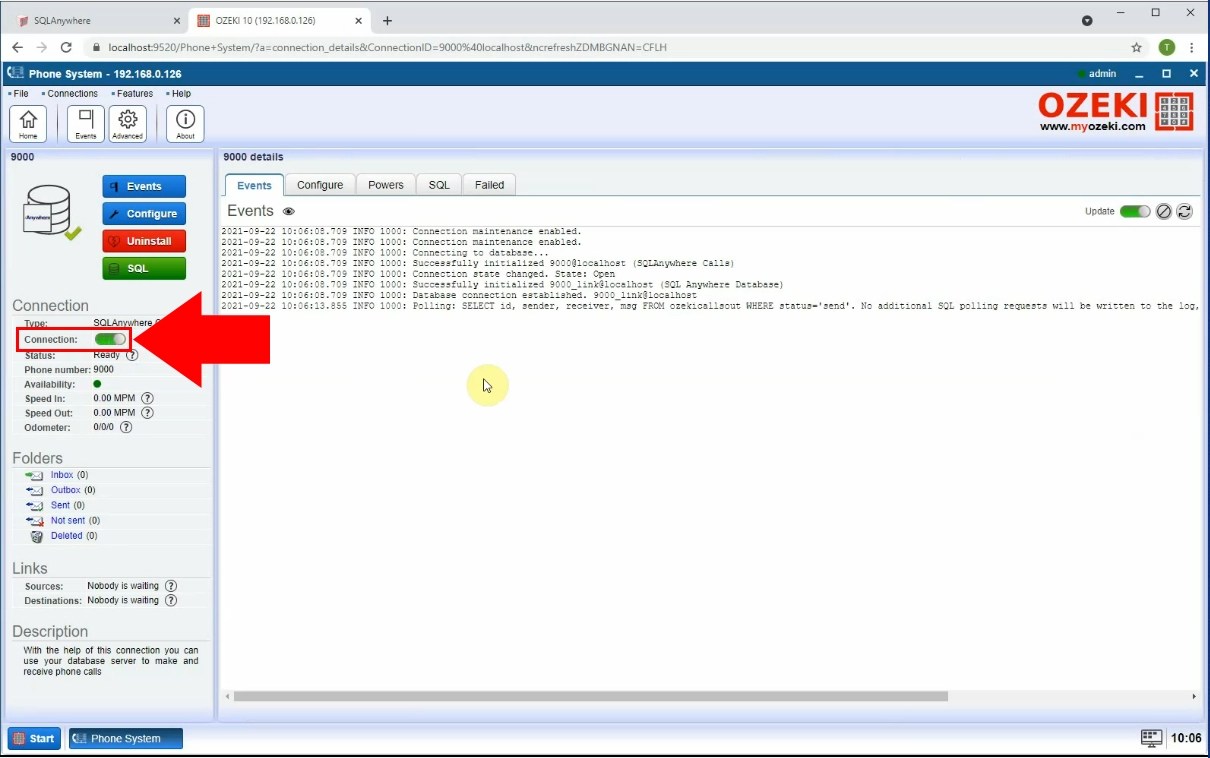Viewport: 1210px width, 758px height.
Task: Click the eye icon beside Events heading
Action: (x=289, y=211)
